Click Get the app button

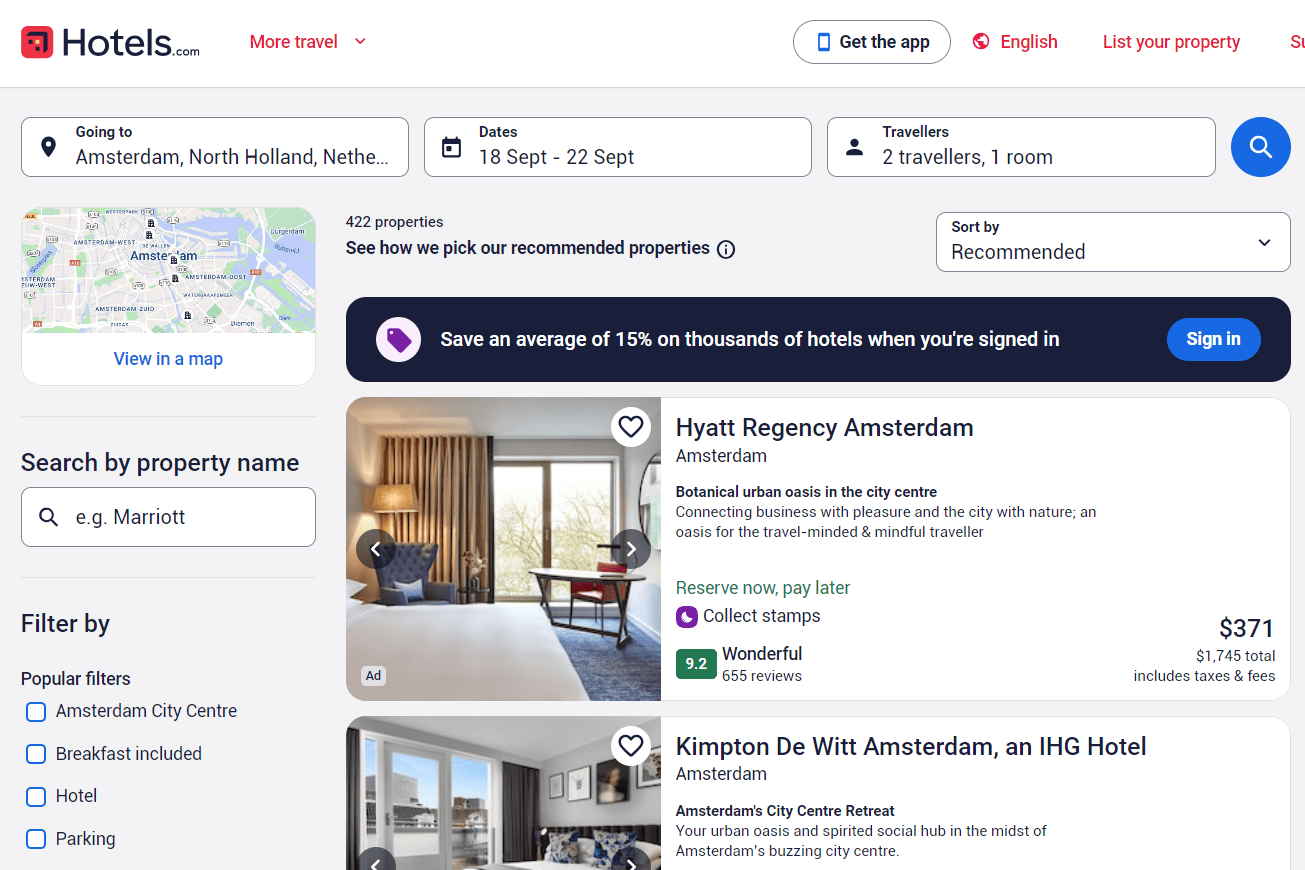(x=871, y=42)
